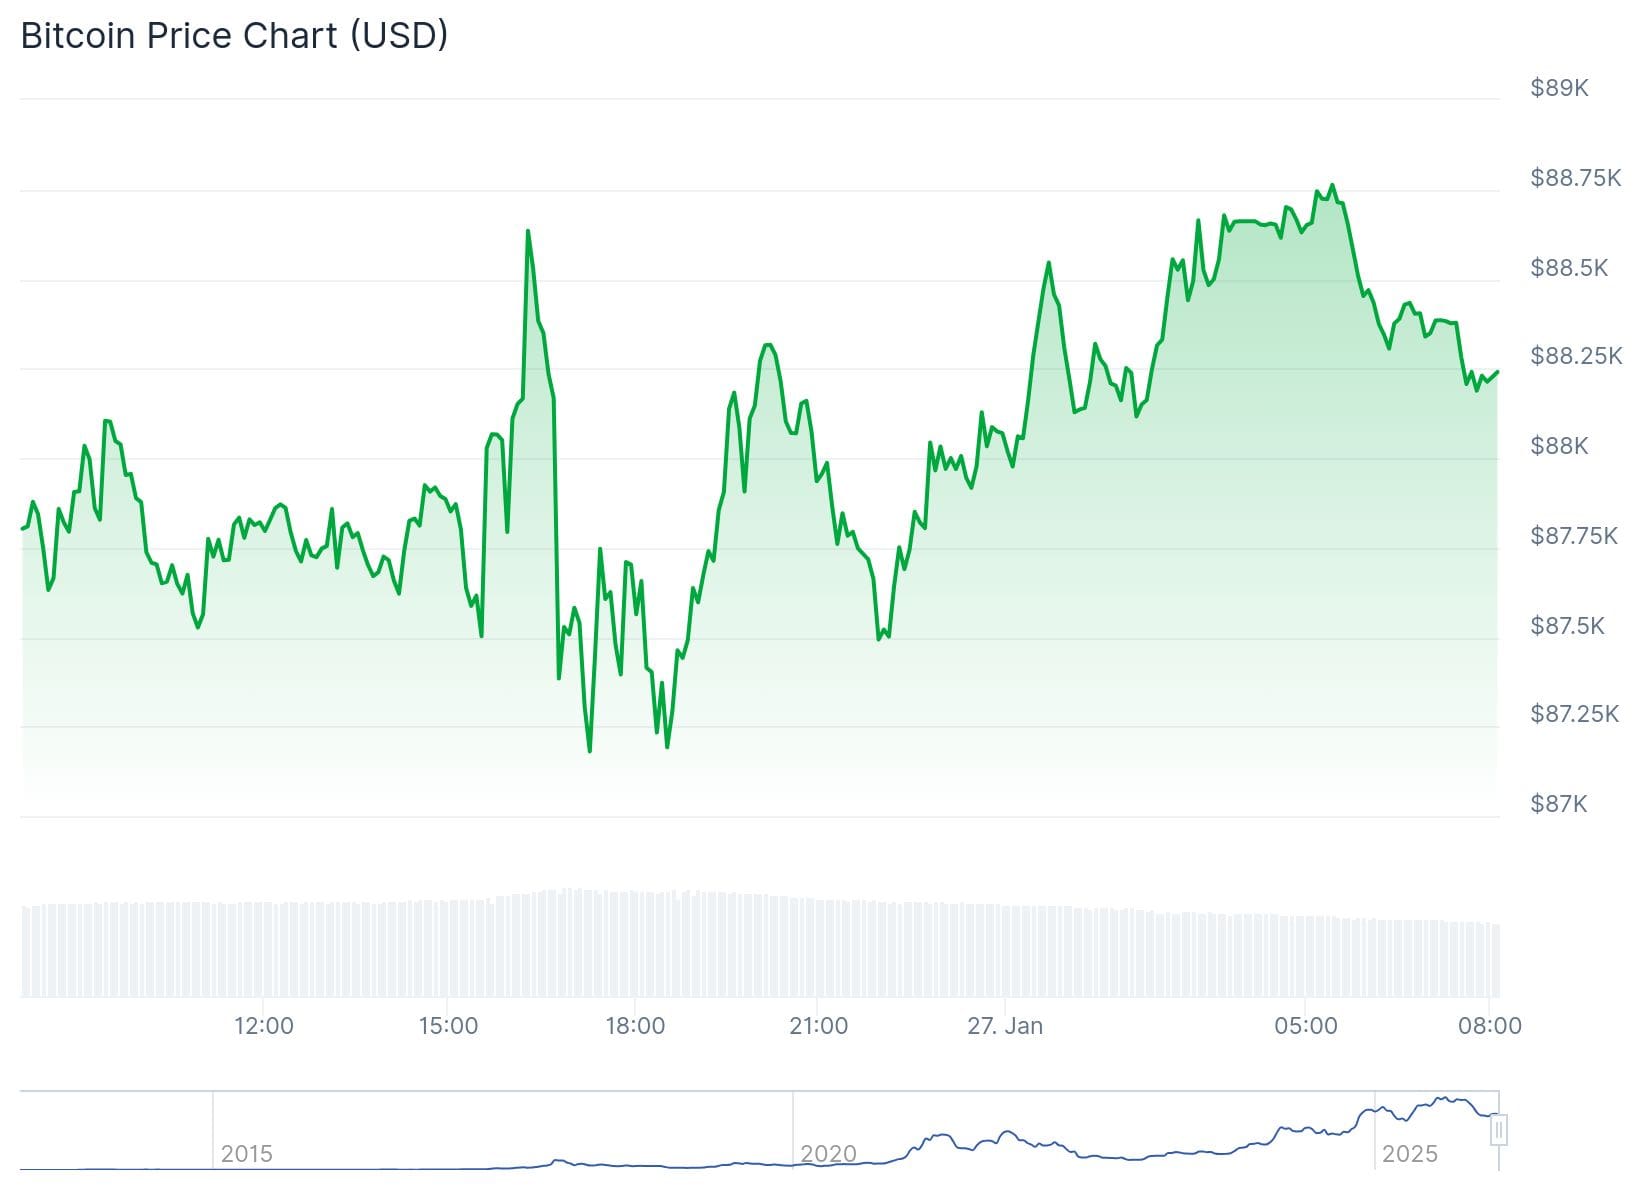Viewport: 1644px width, 1200px height.
Task: Click the 21:00 time axis label
Action: (818, 1025)
